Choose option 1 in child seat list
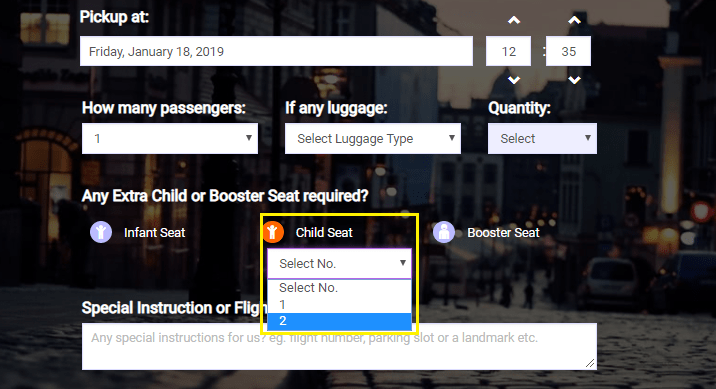Viewport: 716px width, 389px height. pos(339,305)
